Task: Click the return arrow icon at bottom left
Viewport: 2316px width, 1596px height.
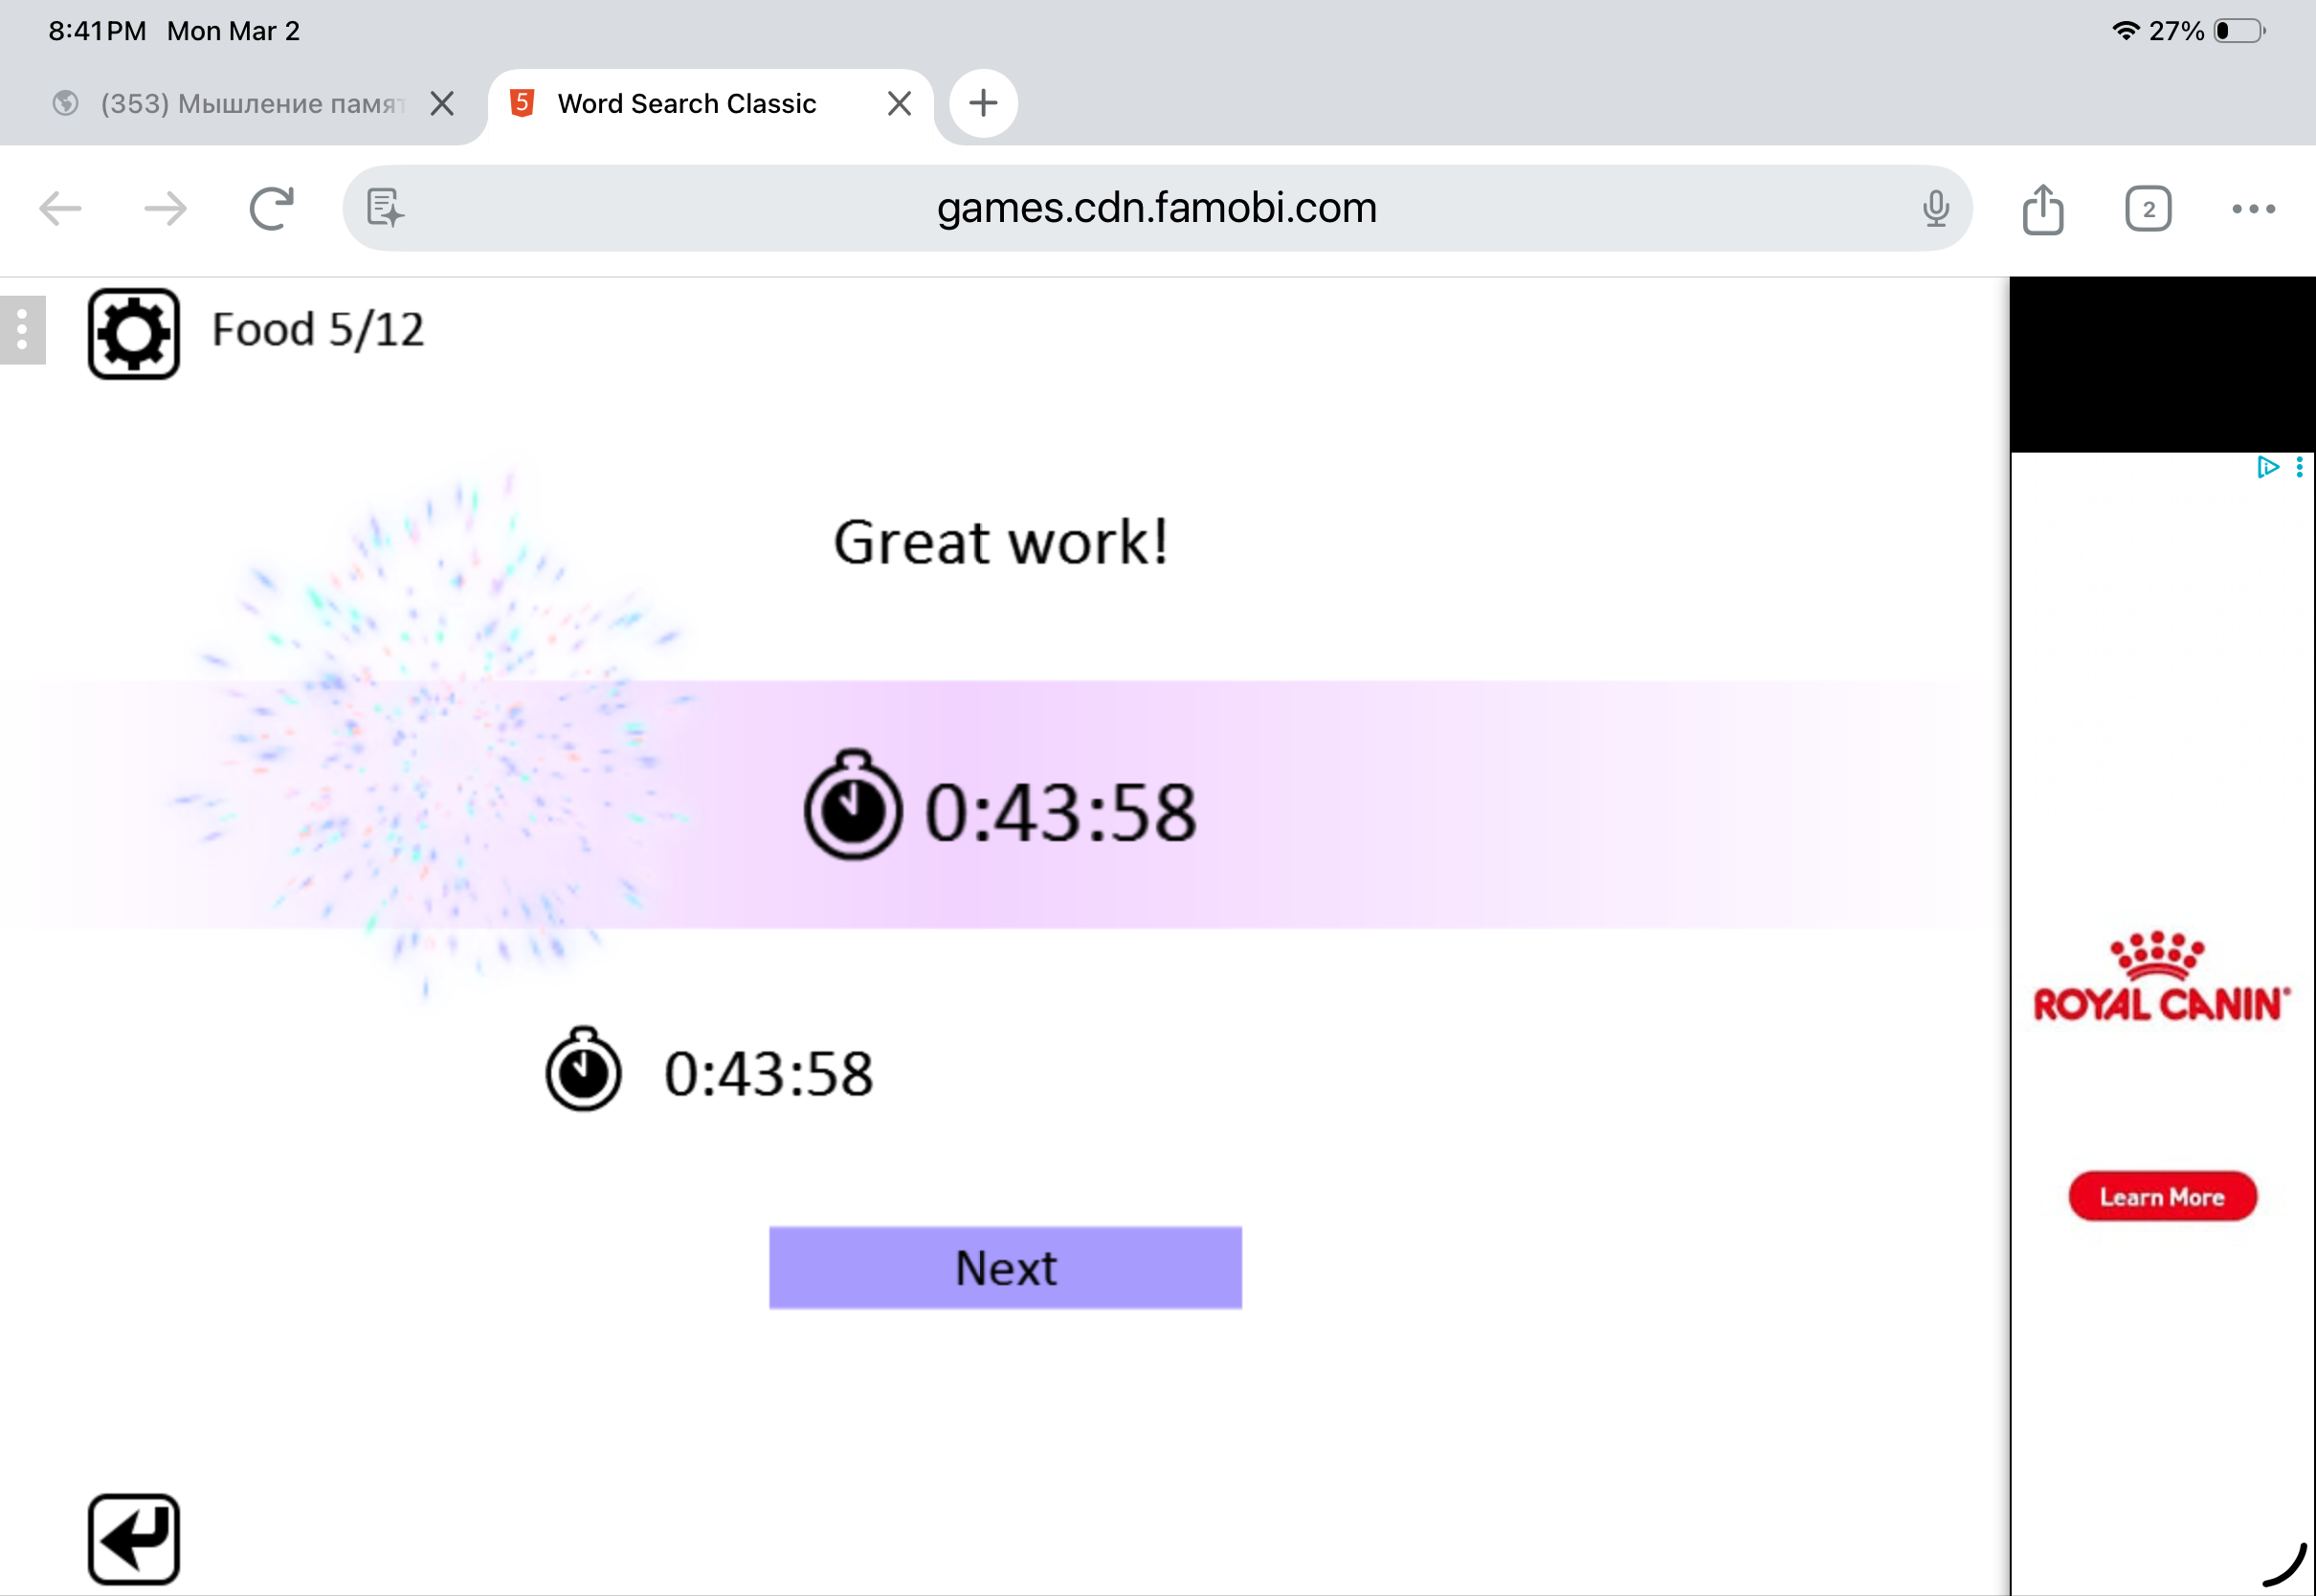Action: click(x=133, y=1539)
